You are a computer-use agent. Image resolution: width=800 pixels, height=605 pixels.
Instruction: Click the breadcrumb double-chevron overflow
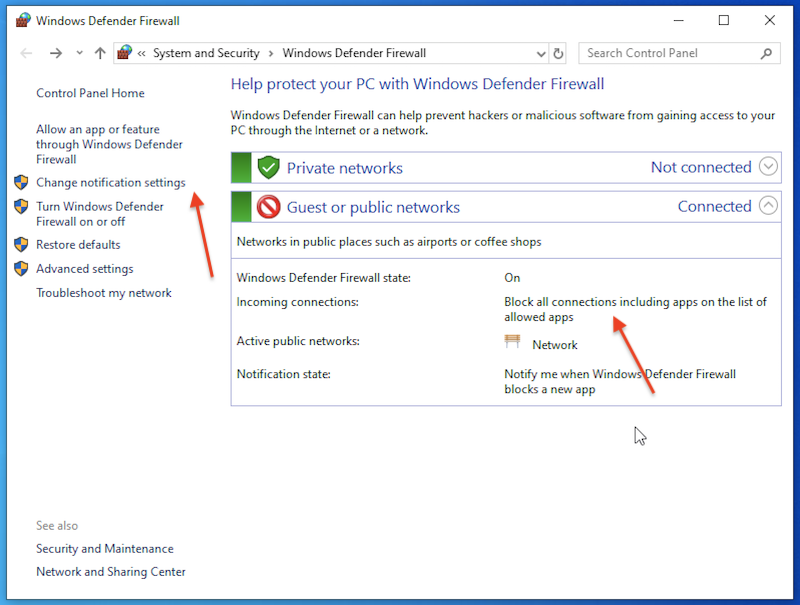pos(141,53)
